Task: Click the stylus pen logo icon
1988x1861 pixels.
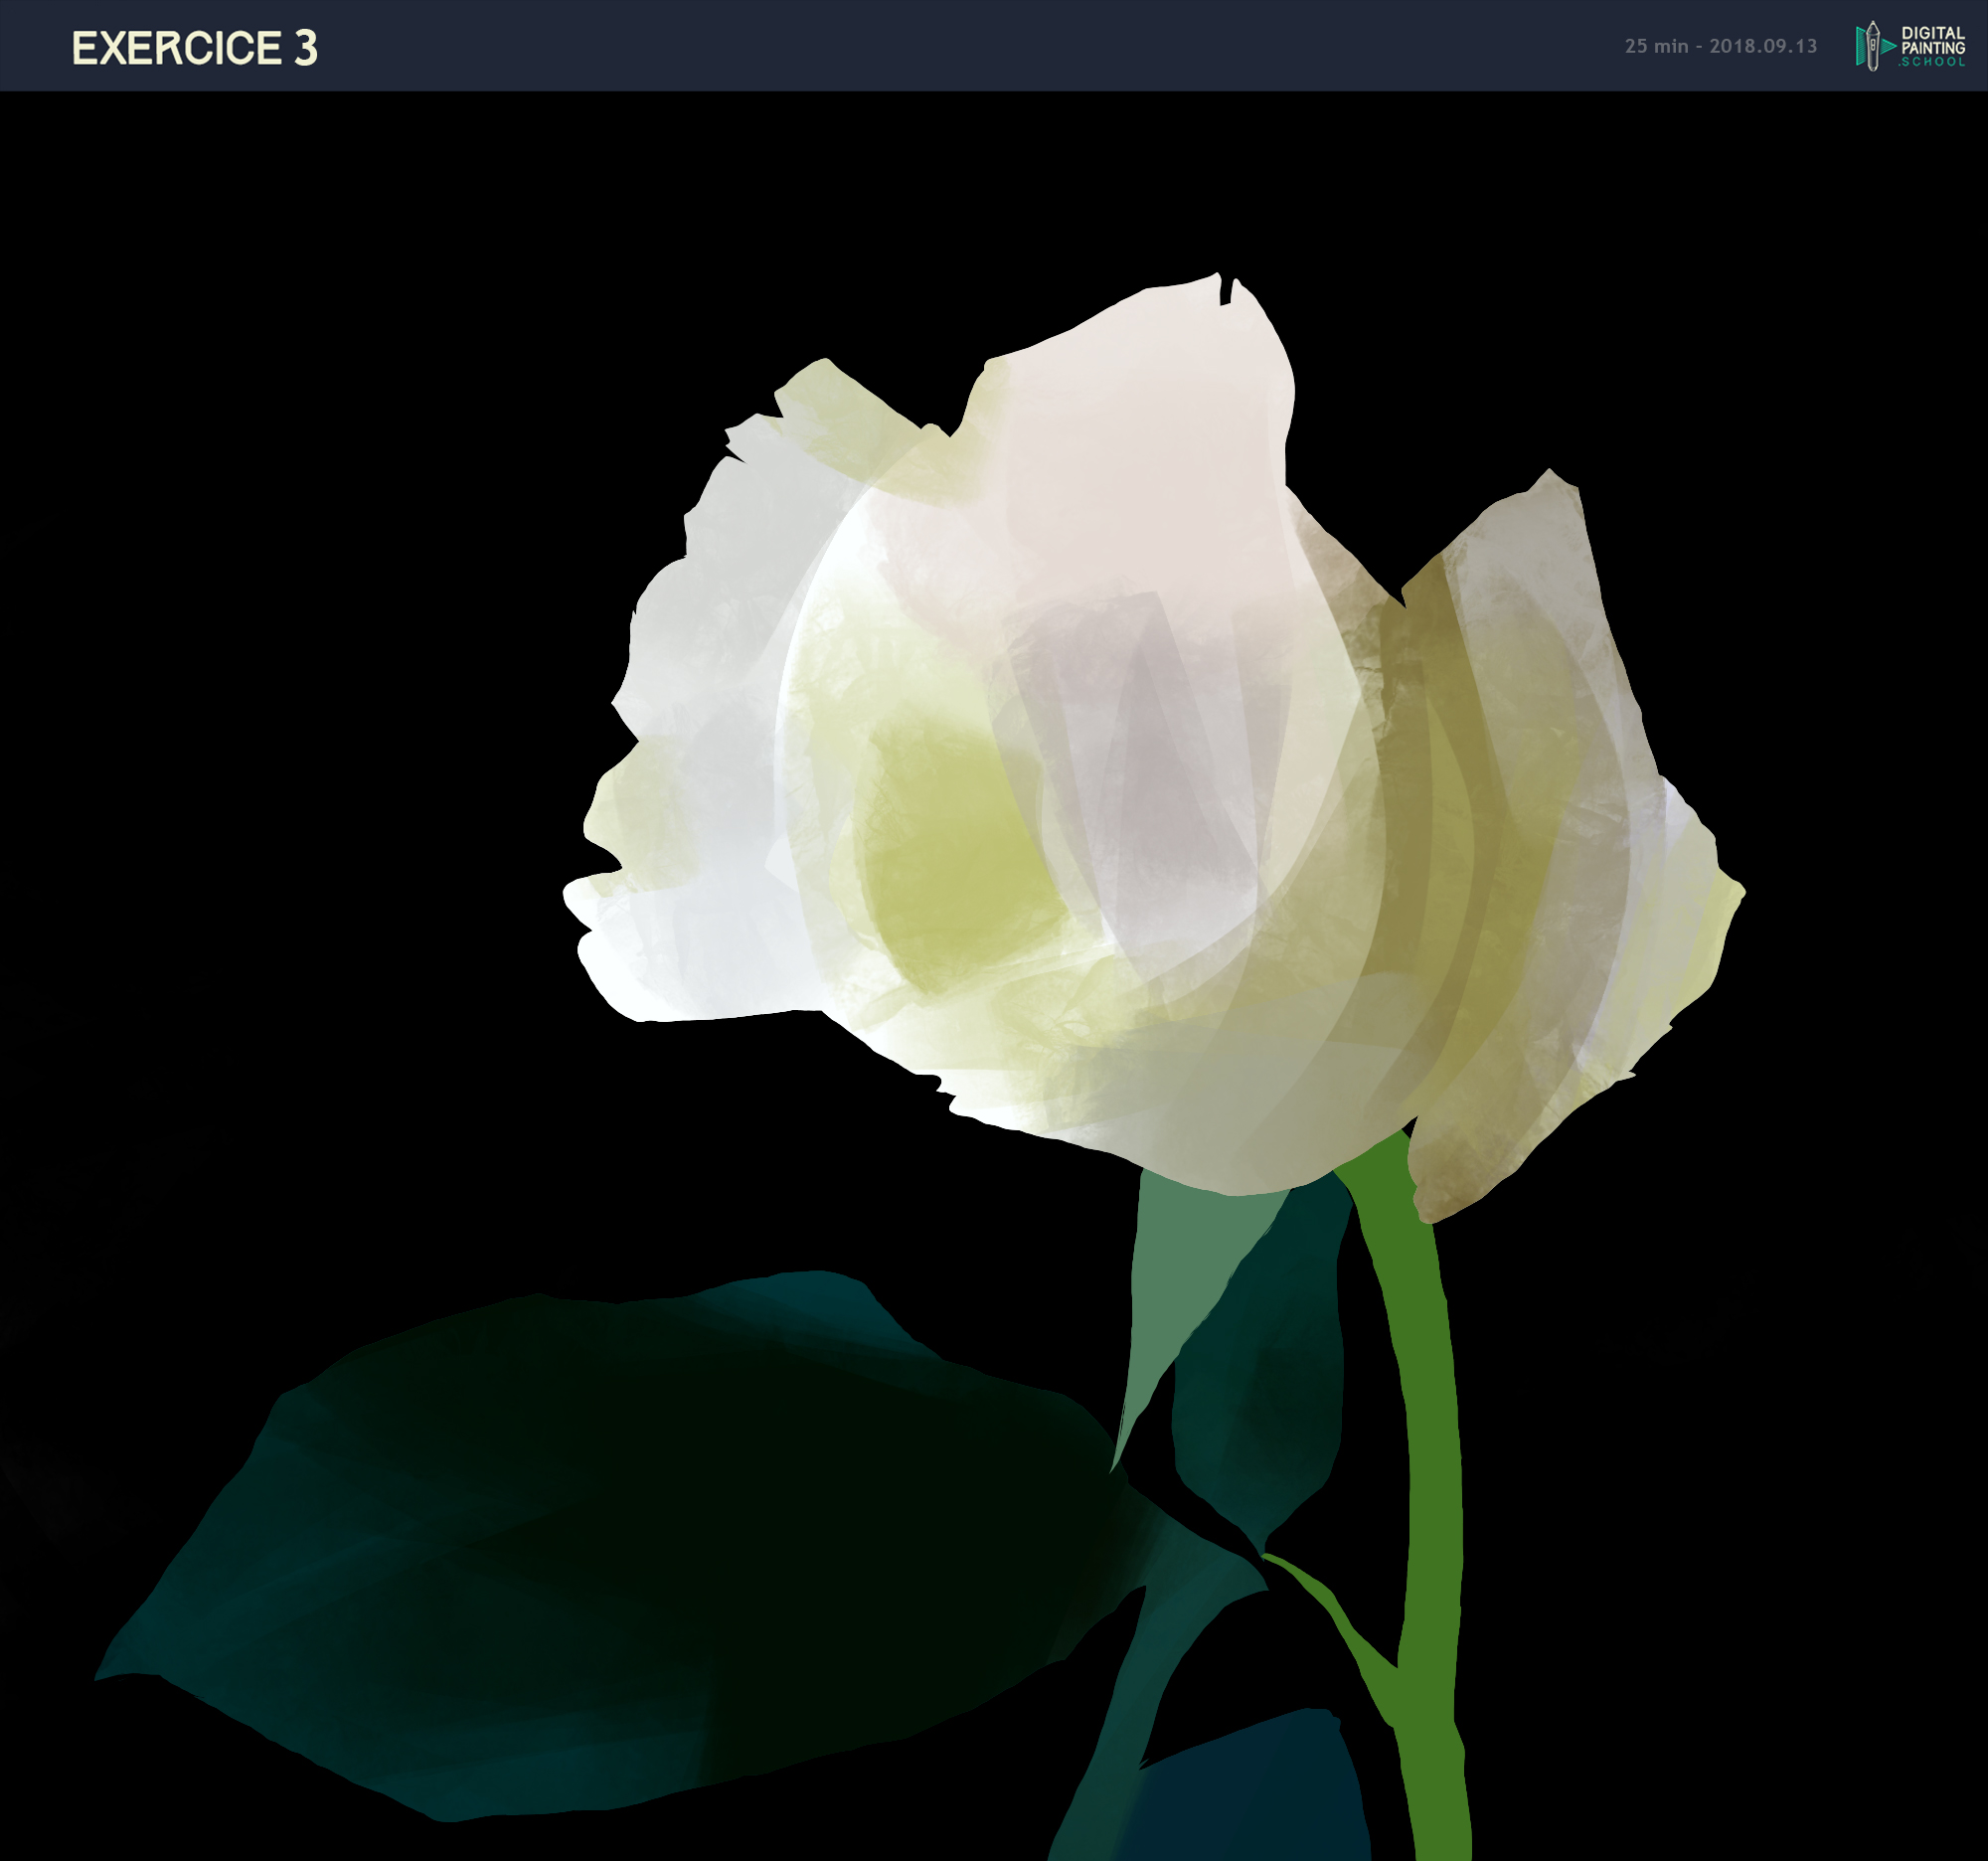Action: [1872, 46]
